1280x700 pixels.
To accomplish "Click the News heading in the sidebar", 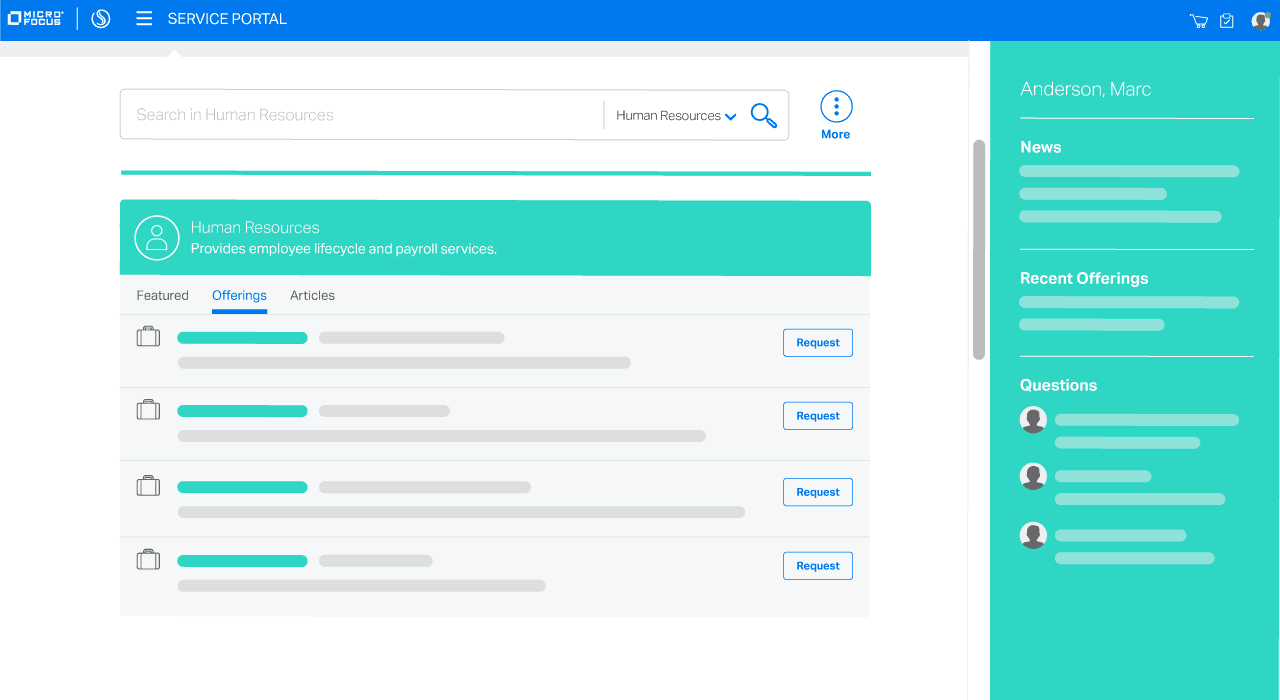I will [1040, 147].
